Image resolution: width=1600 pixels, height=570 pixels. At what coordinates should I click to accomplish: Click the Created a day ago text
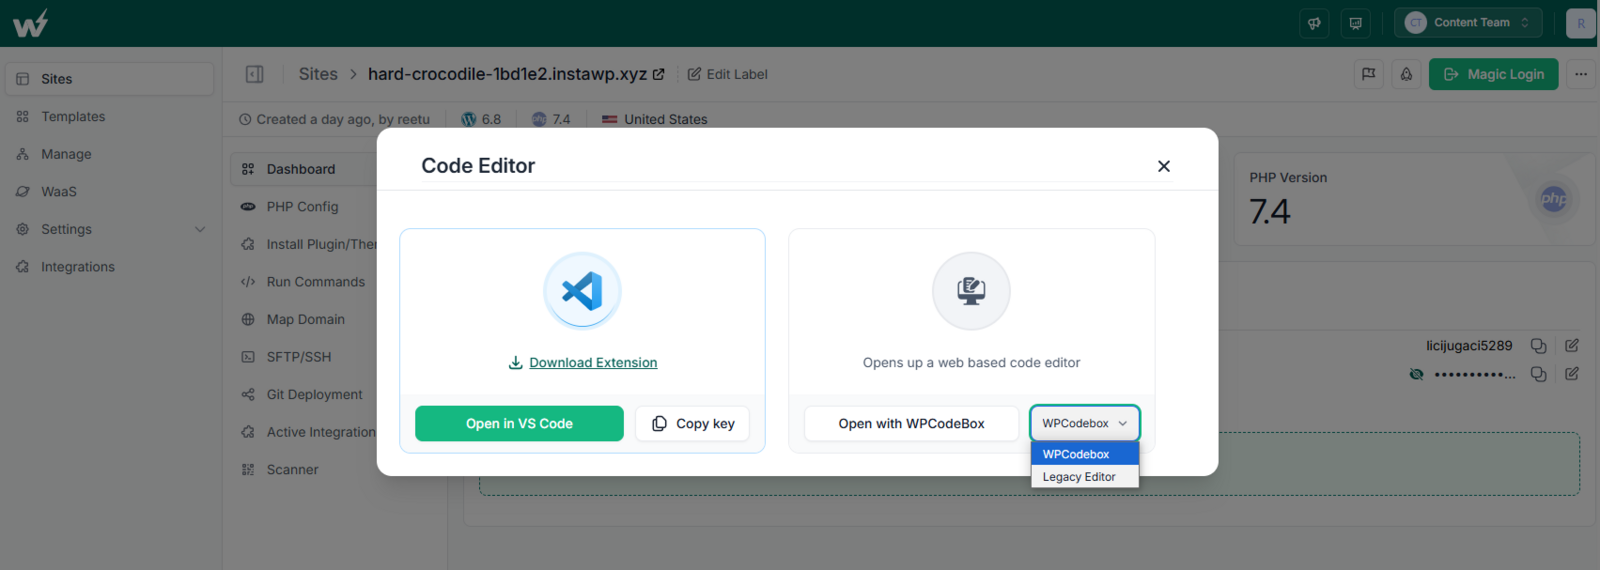tap(334, 119)
